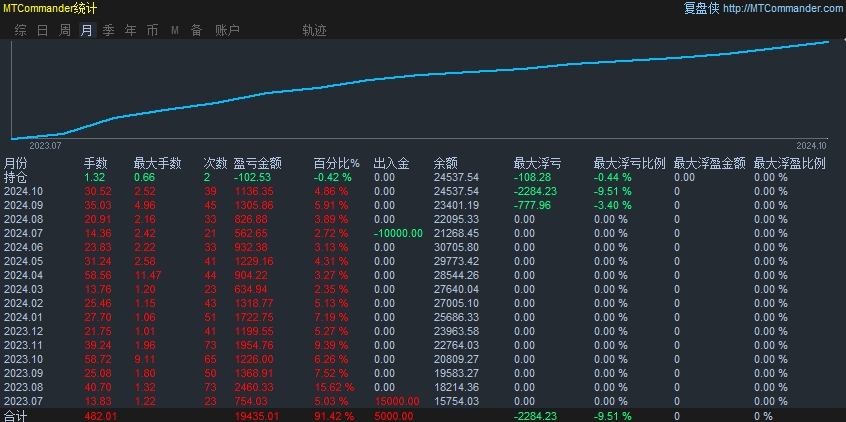The image size is (846, 422).
Task: Click the 2023.07 chart axis label
Action: coord(46,146)
